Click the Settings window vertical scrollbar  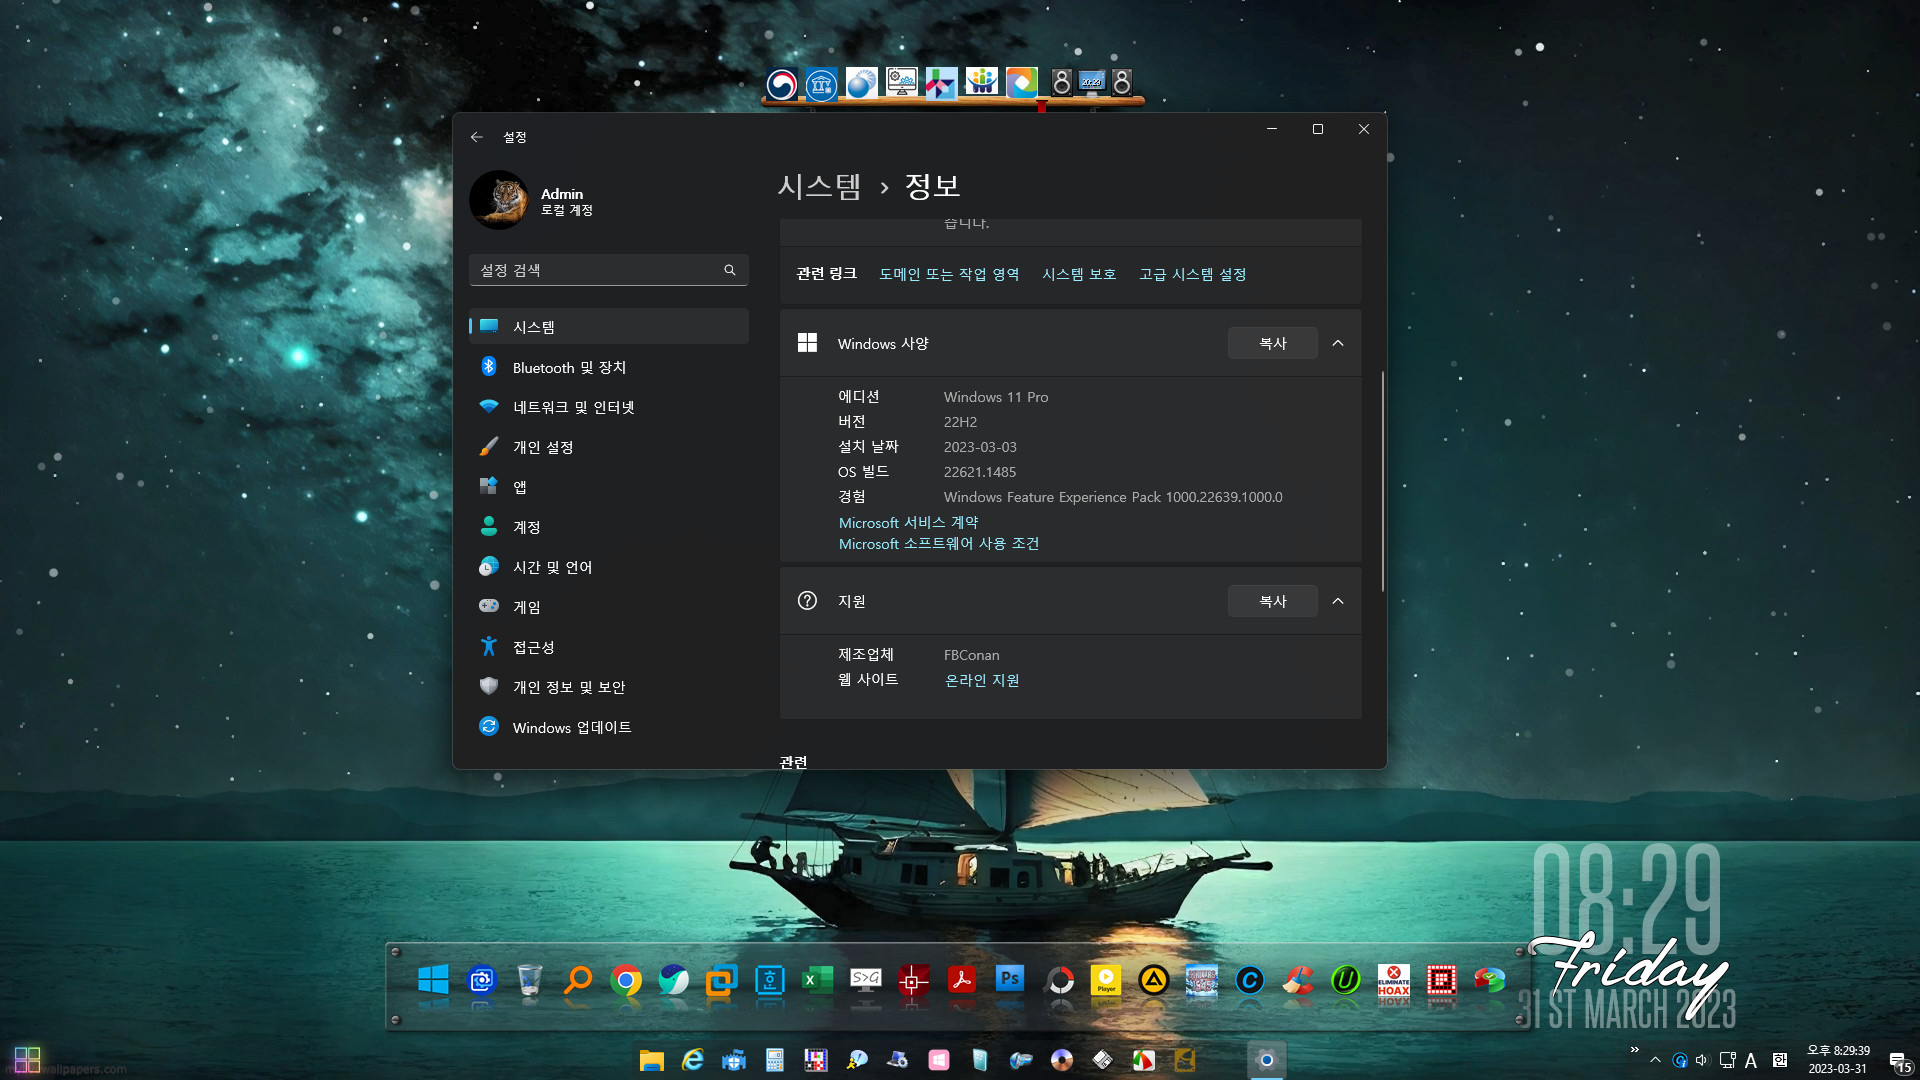tap(1383, 481)
